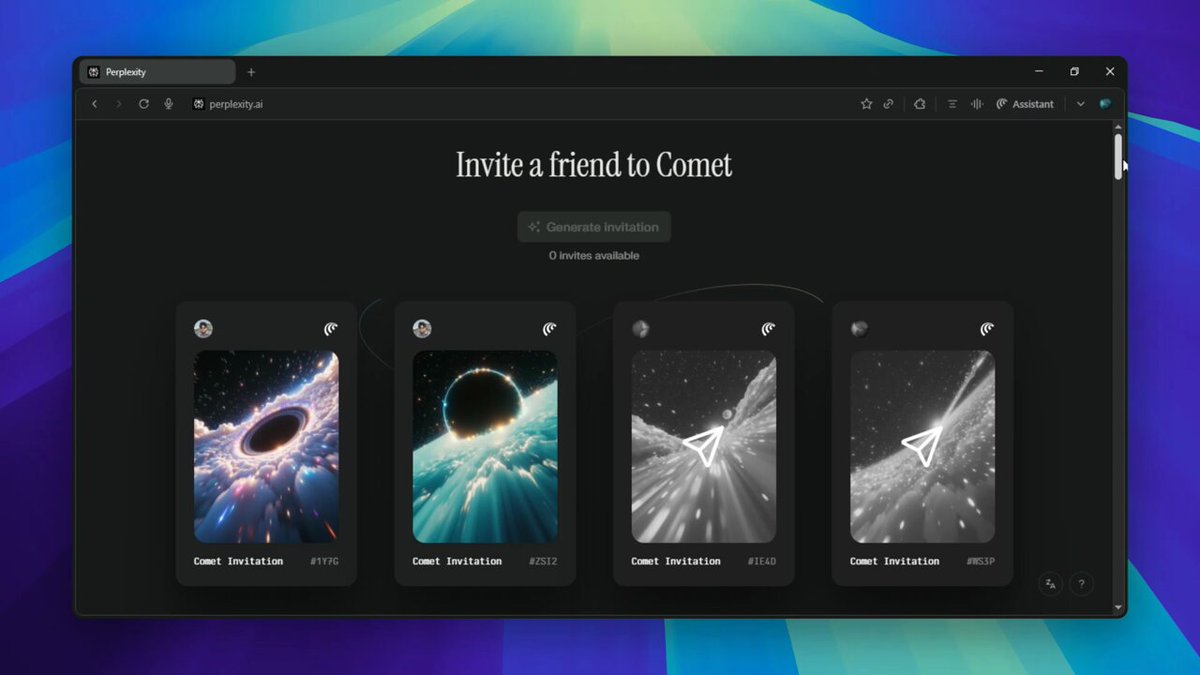Click the Generate invitation button

coord(594,227)
